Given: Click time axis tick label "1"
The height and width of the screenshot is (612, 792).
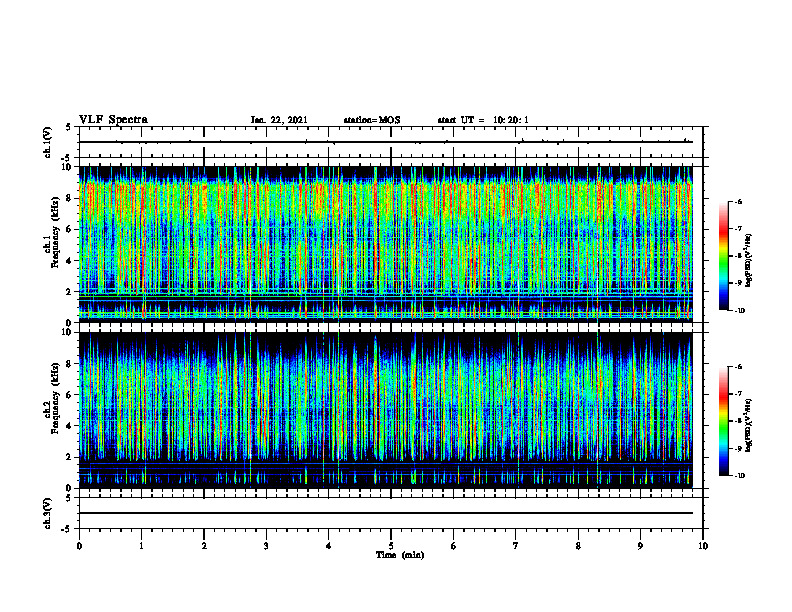Looking at the screenshot, I should pyautogui.click(x=141, y=546).
